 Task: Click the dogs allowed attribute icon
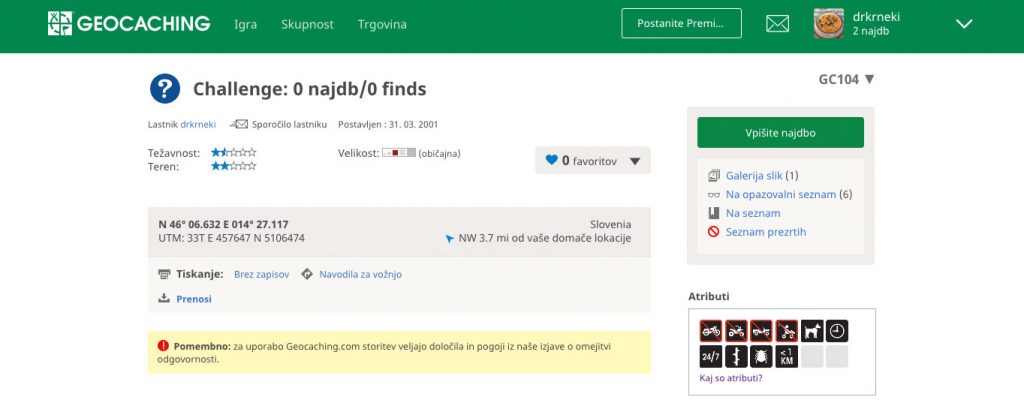(x=812, y=331)
